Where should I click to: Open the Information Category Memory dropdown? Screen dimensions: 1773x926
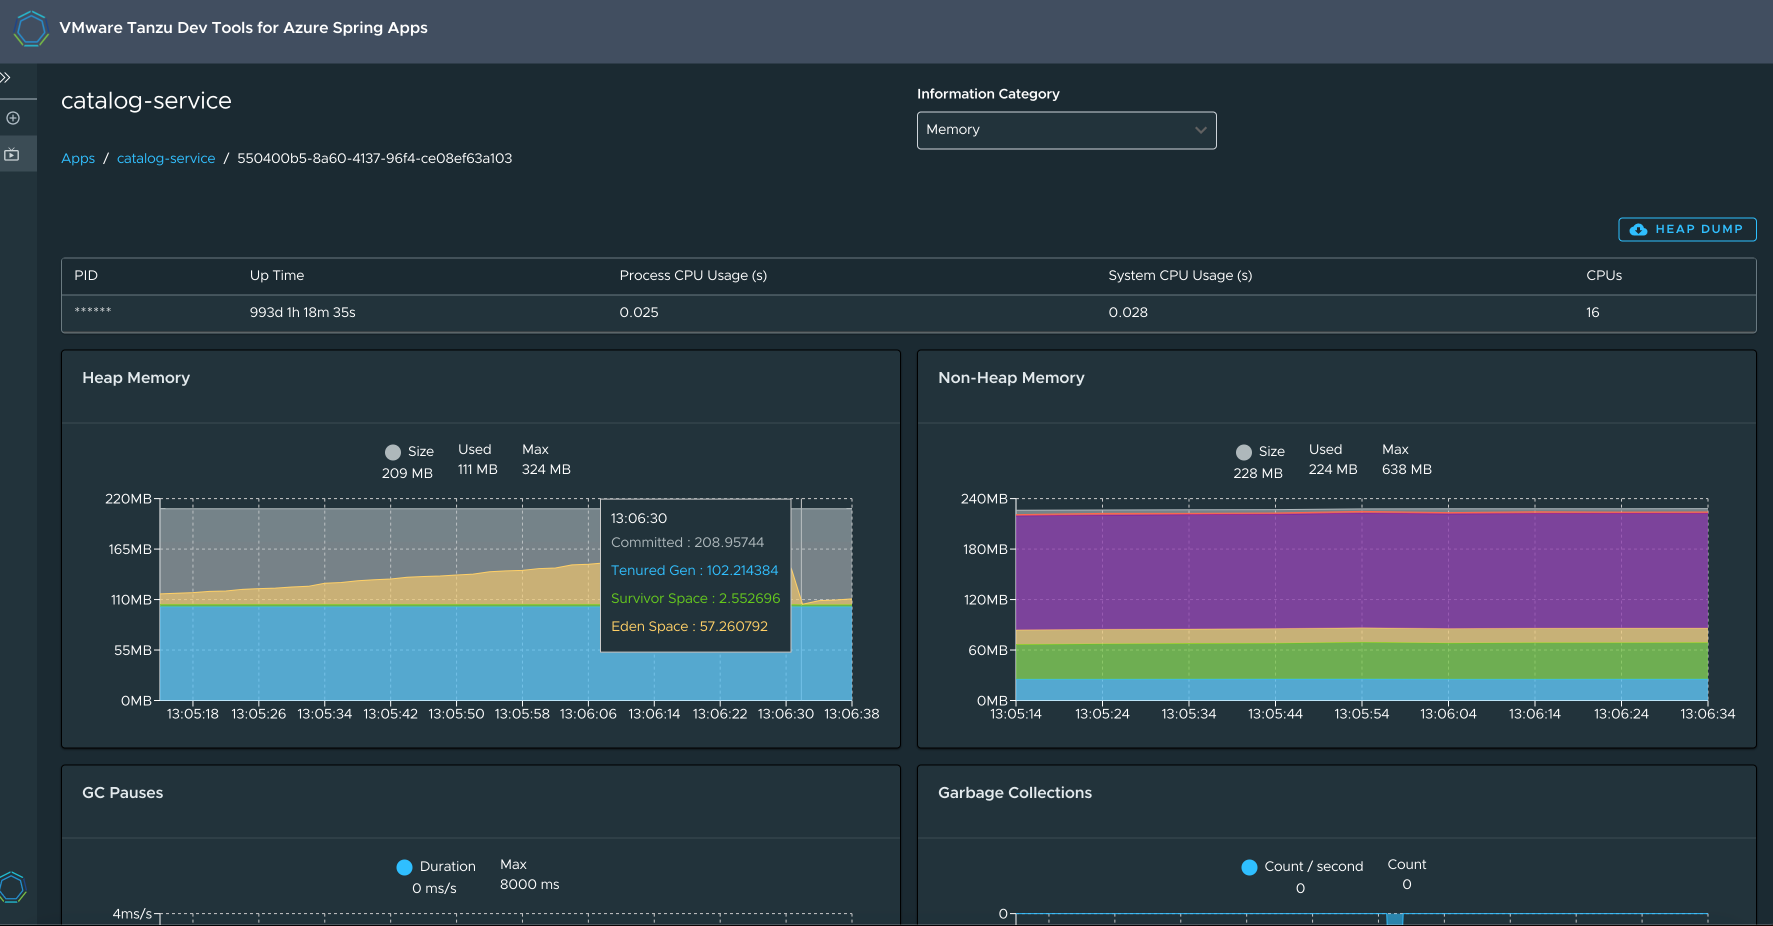pos(1066,130)
